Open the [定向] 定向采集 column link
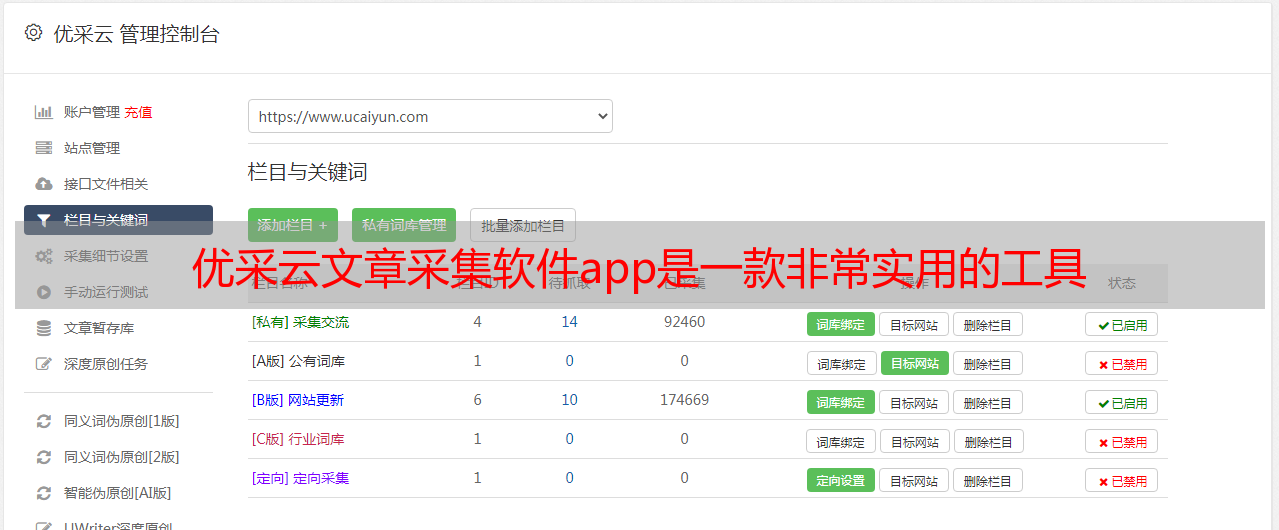 pyautogui.click(x=300, y=478)
